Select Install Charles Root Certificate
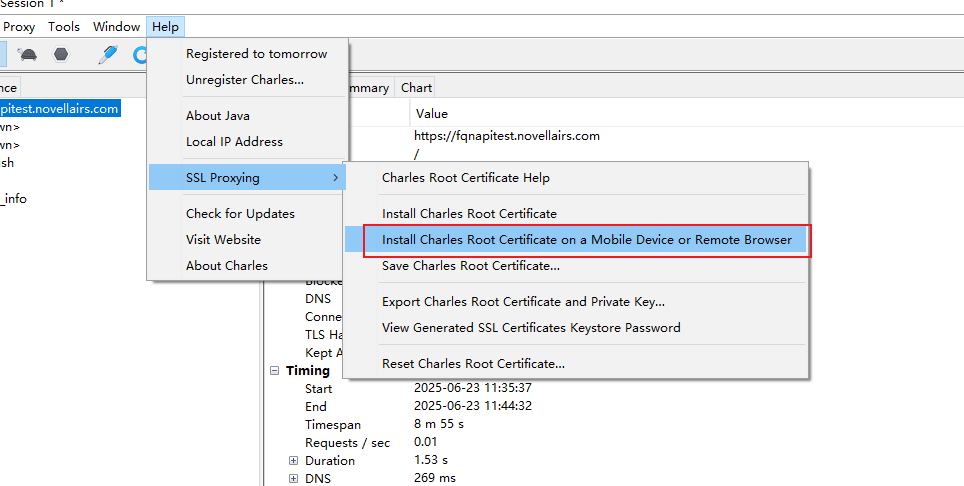Viewport: 964px width, 486px height. (x=469, y=214)
